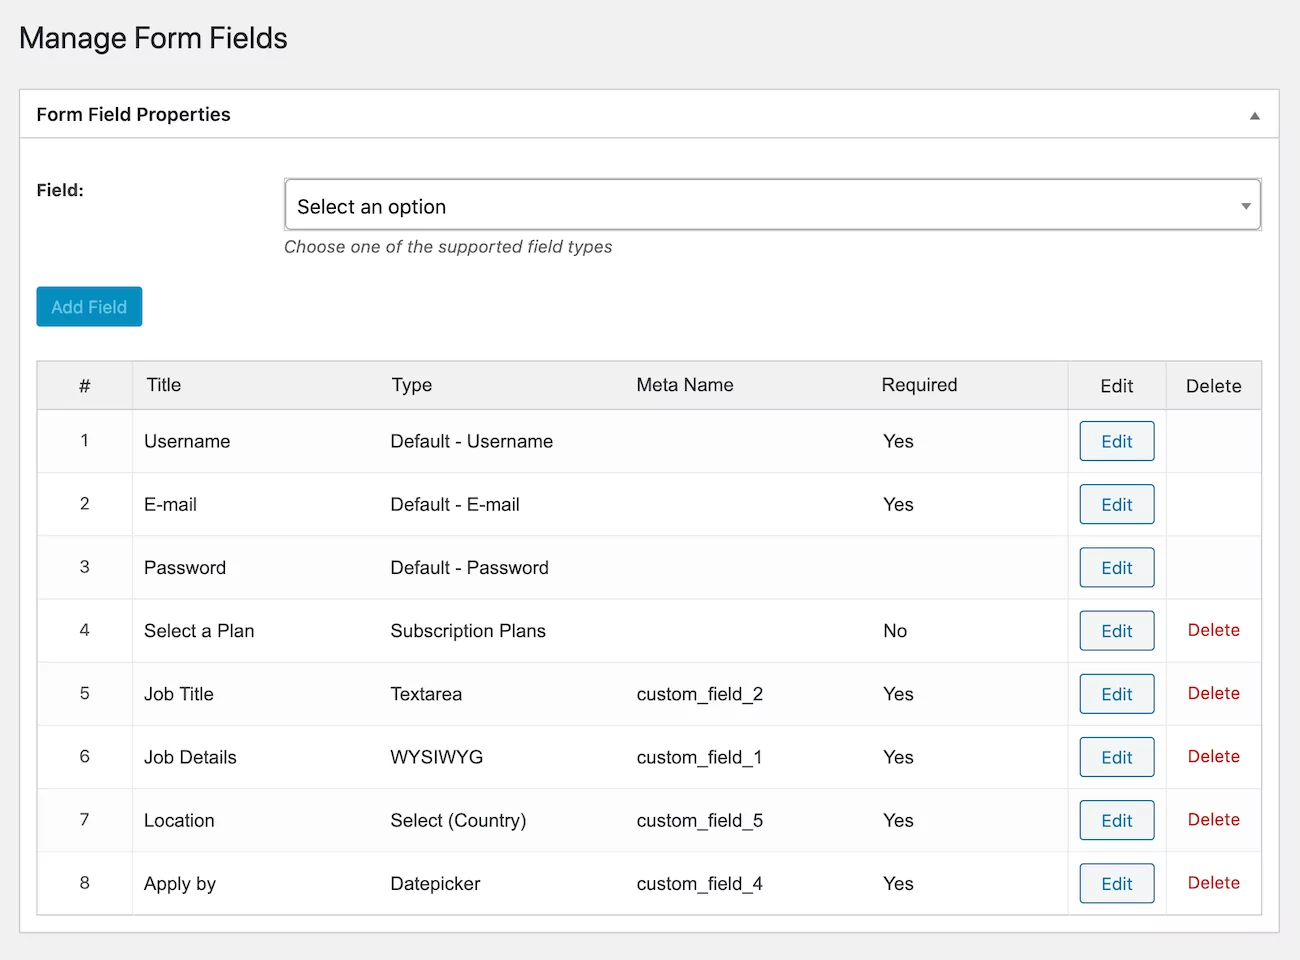Click the custom_field_1 meta name
Image resolution: width=1300 pixels, height=960 pixels.
coord(699,757)
